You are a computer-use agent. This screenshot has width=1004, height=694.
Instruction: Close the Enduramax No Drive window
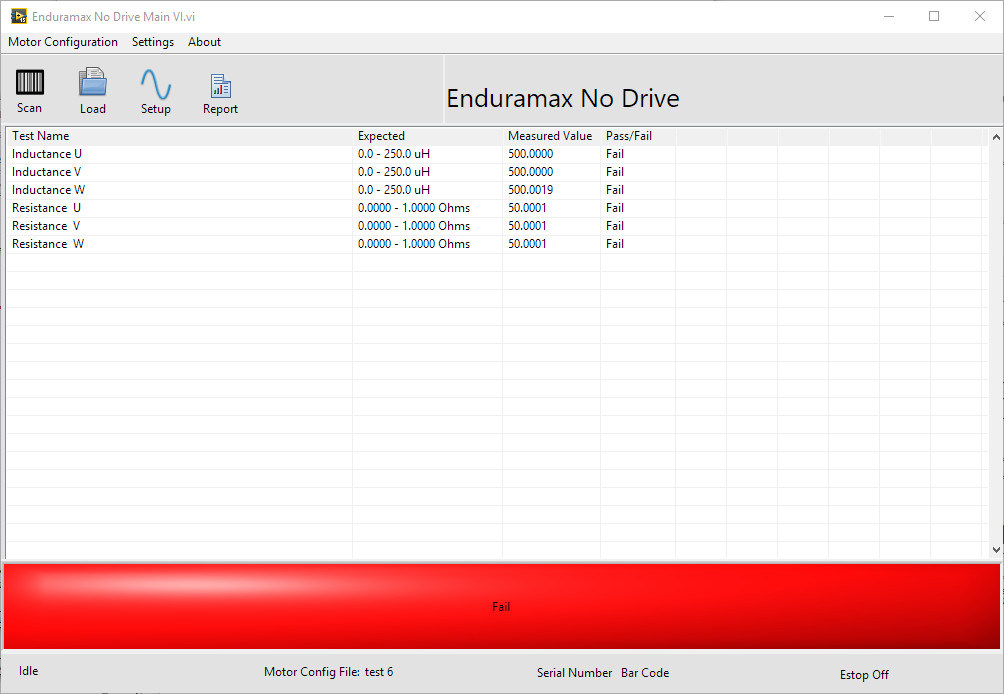[x=980, y=17]
